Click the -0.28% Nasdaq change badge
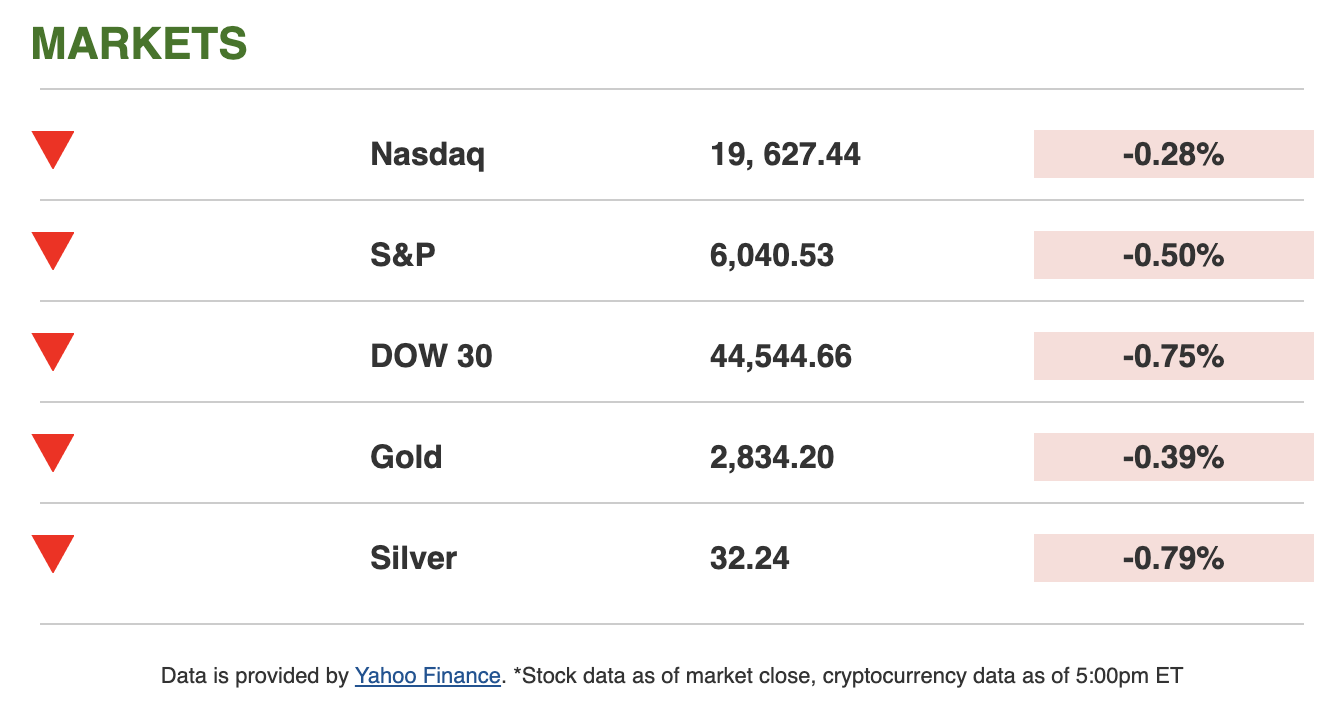 pos(1173,154)
